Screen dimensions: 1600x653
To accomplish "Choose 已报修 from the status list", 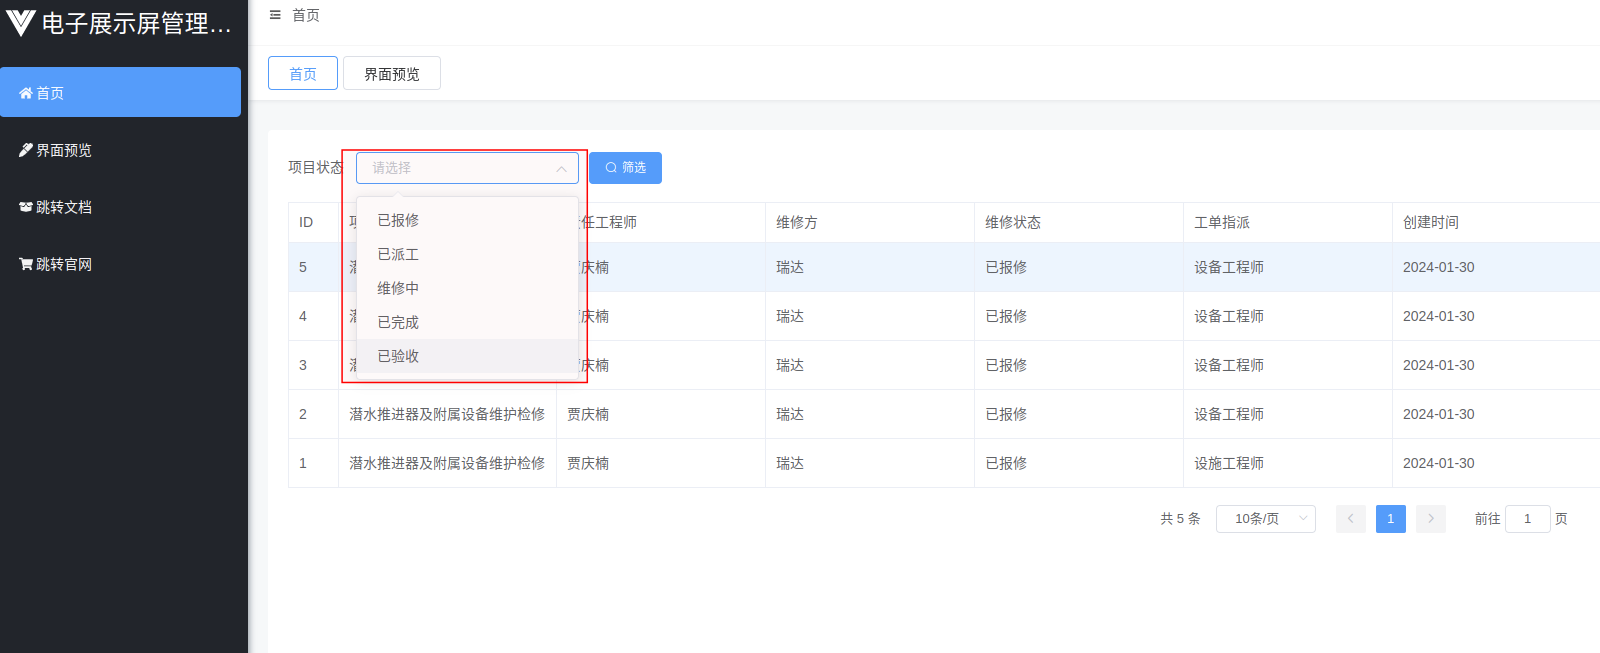I will coord(398,220).
